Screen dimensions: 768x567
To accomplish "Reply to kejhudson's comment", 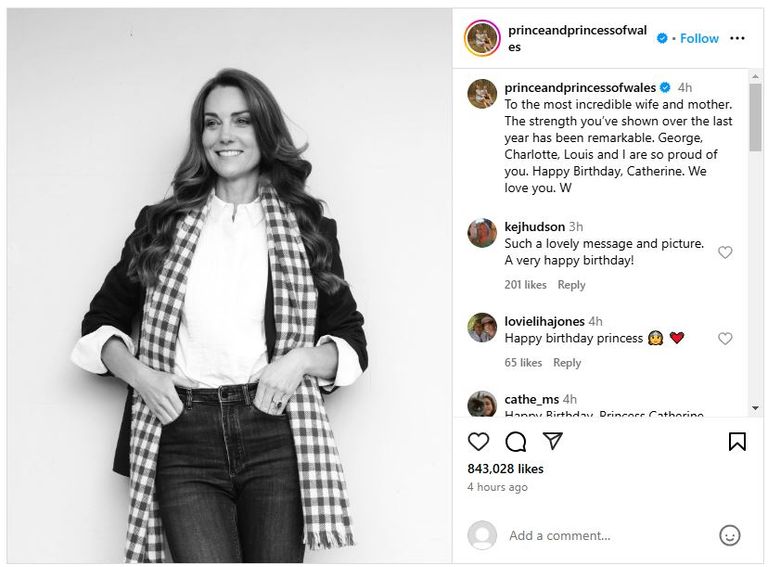I will point(571,285).
